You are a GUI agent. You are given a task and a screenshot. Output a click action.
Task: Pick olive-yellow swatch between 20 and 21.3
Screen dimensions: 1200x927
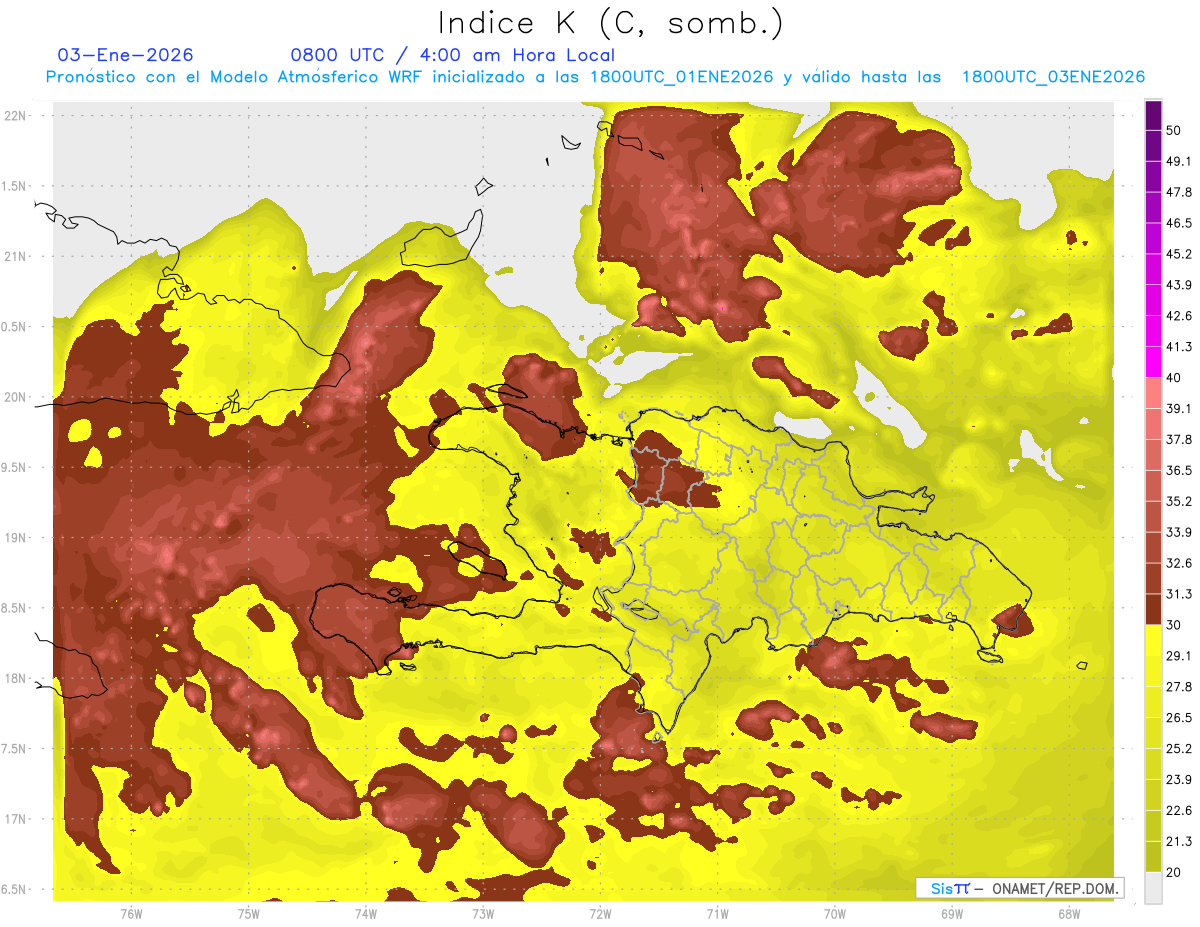(1154, 857)
